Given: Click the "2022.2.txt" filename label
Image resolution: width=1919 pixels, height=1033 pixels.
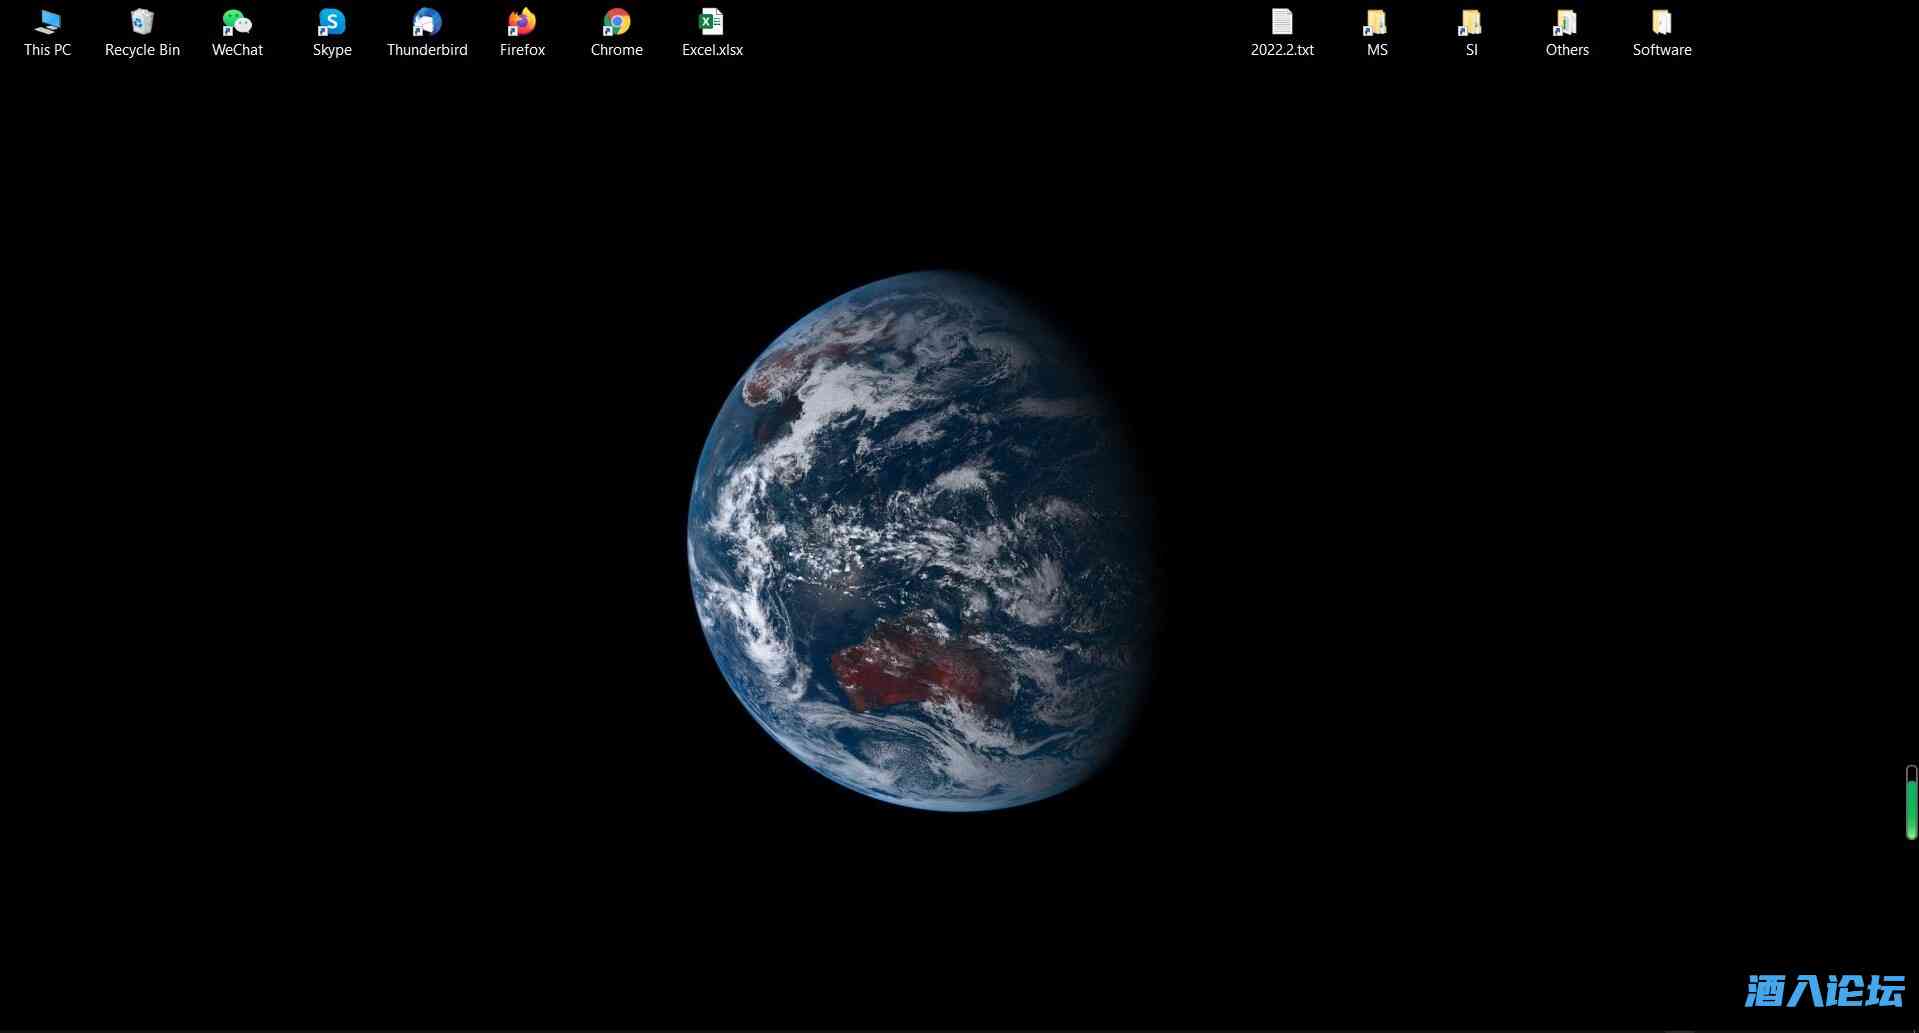Looking at the screenshot, I should click(1282, 50).
